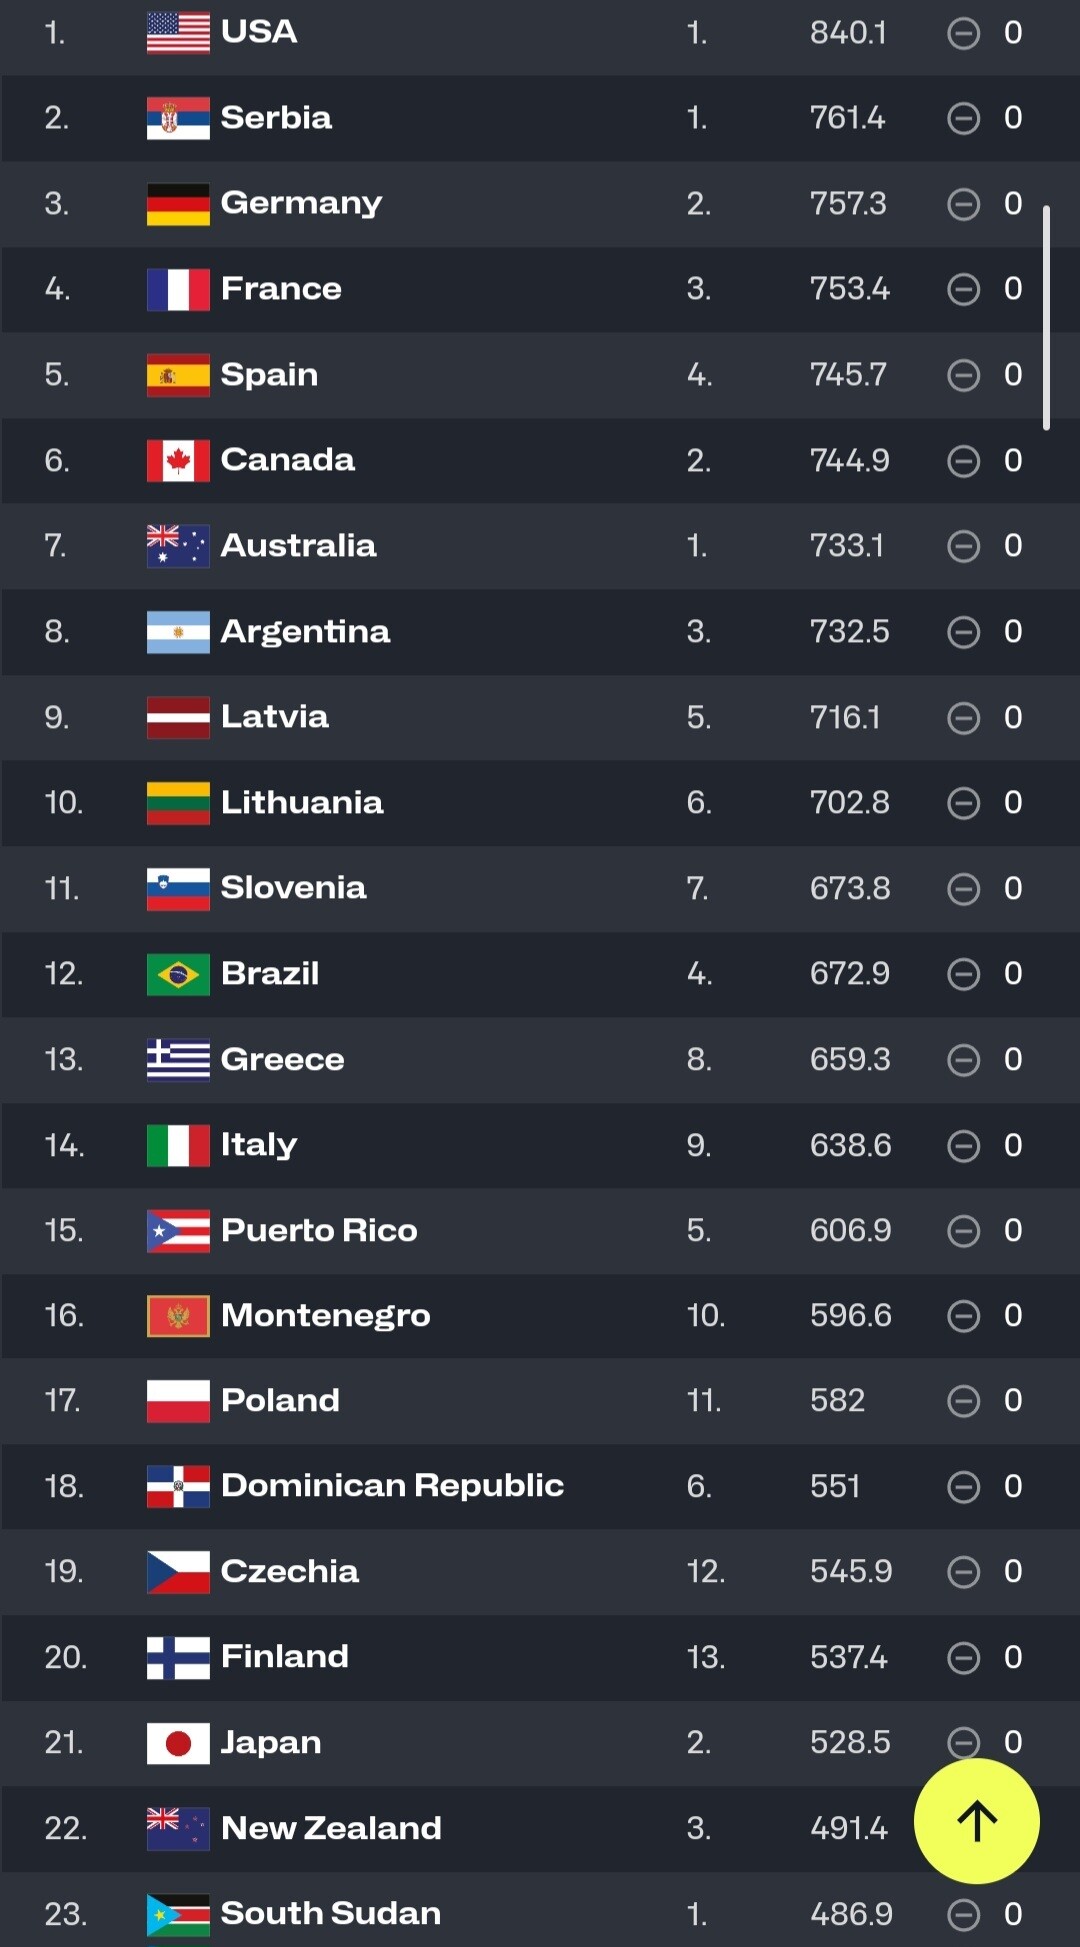Click France's 753.4 points value
The height and width of the screenshot is (1947, 1080).
coord(849,289)
